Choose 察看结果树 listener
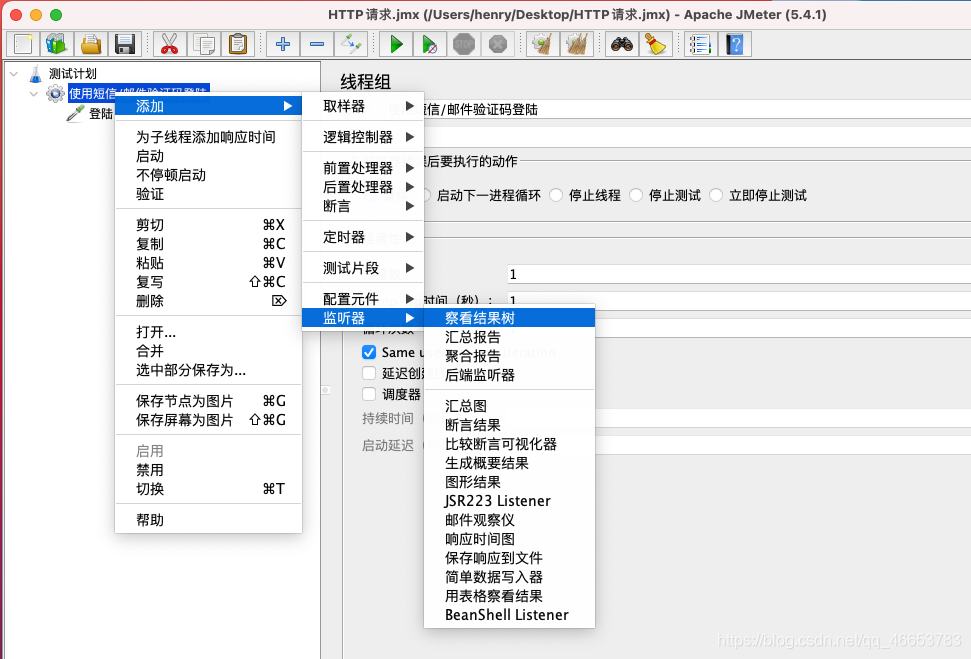 (510, 318)
